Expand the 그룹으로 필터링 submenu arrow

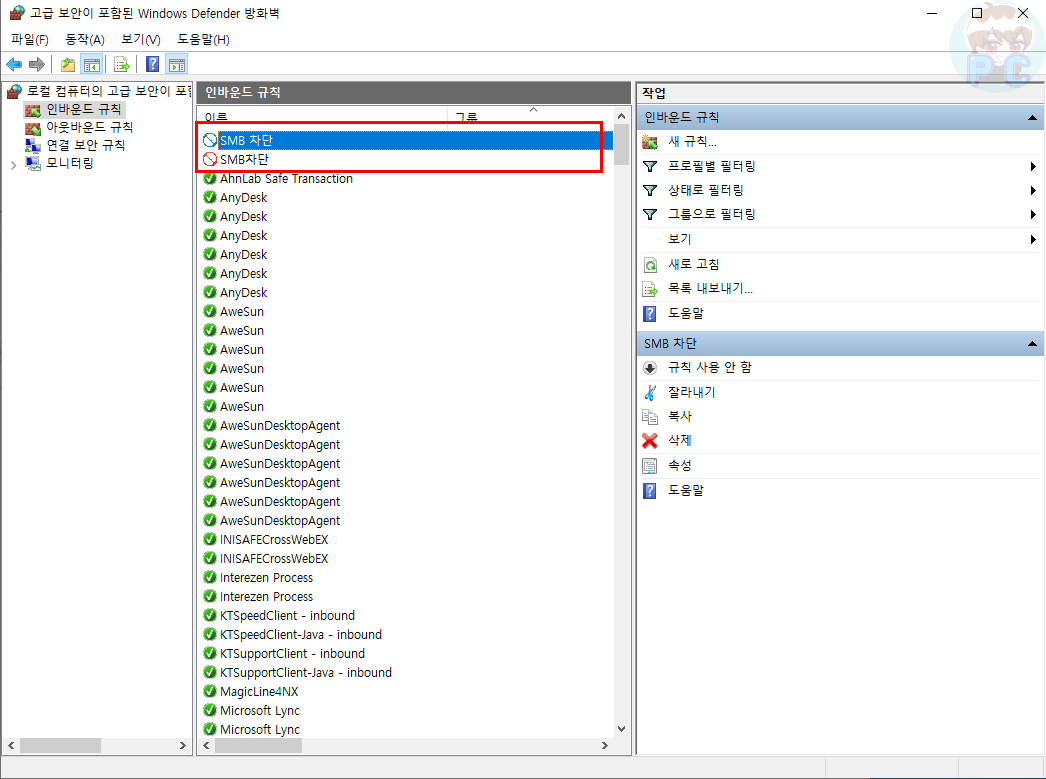tap(1033, 215)
